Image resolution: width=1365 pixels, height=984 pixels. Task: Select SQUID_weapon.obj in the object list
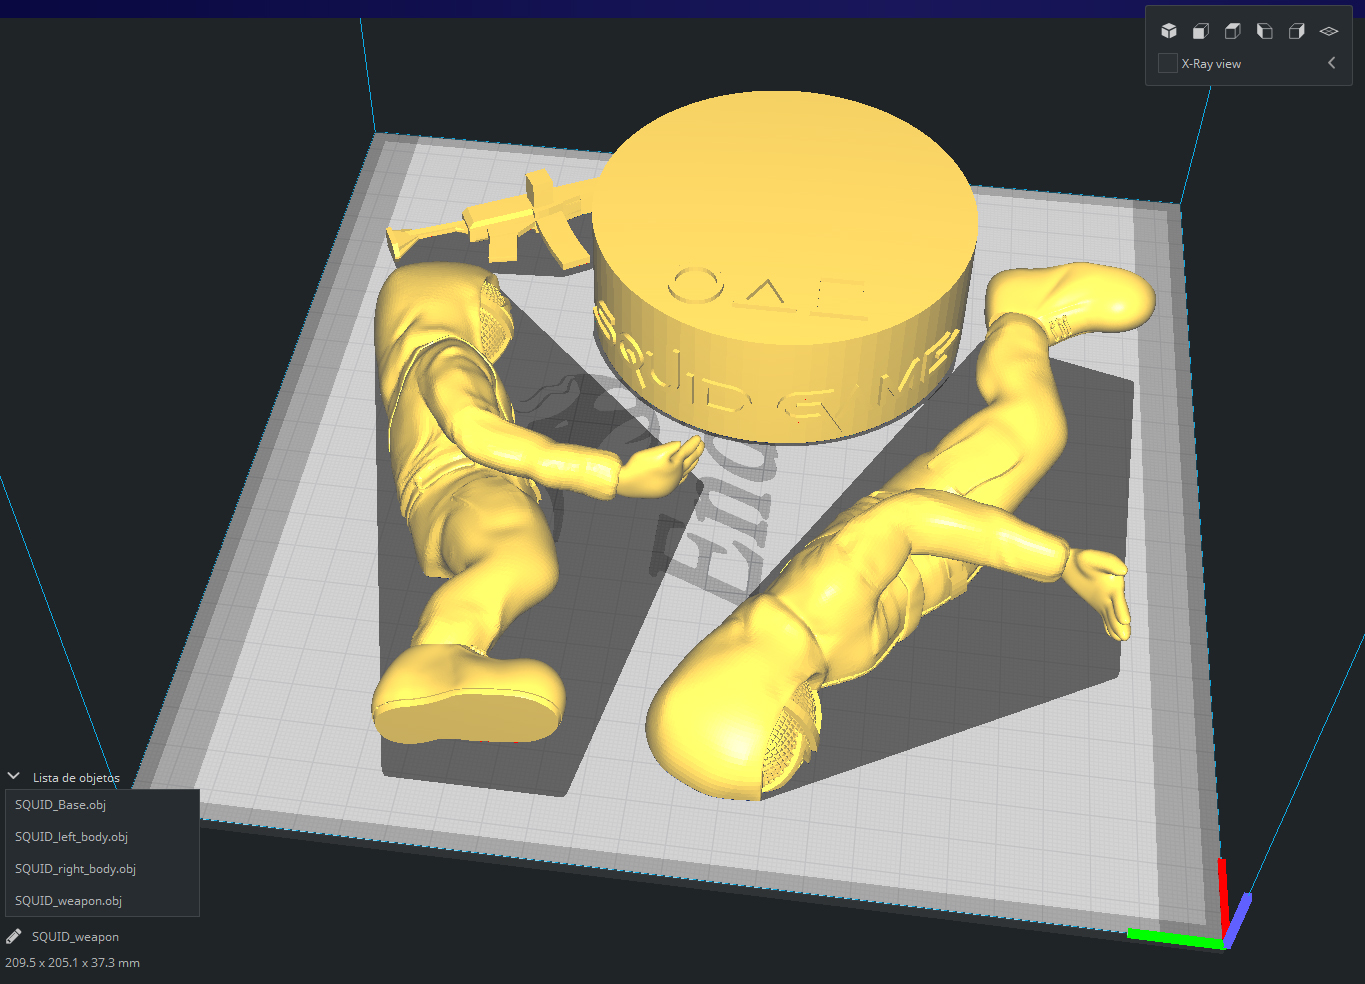pyautogui.click(x=102, y=901)
